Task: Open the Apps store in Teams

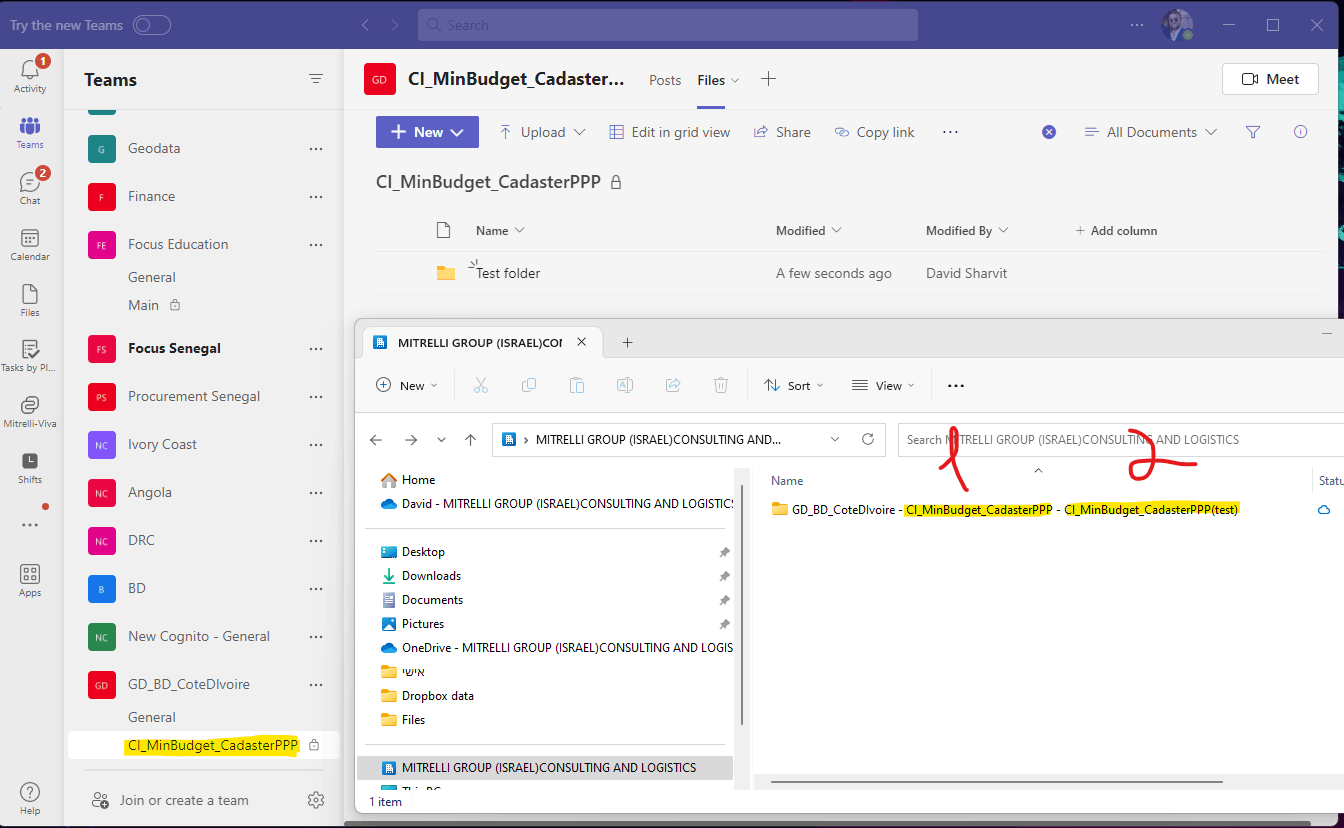Action: (30, 579)
